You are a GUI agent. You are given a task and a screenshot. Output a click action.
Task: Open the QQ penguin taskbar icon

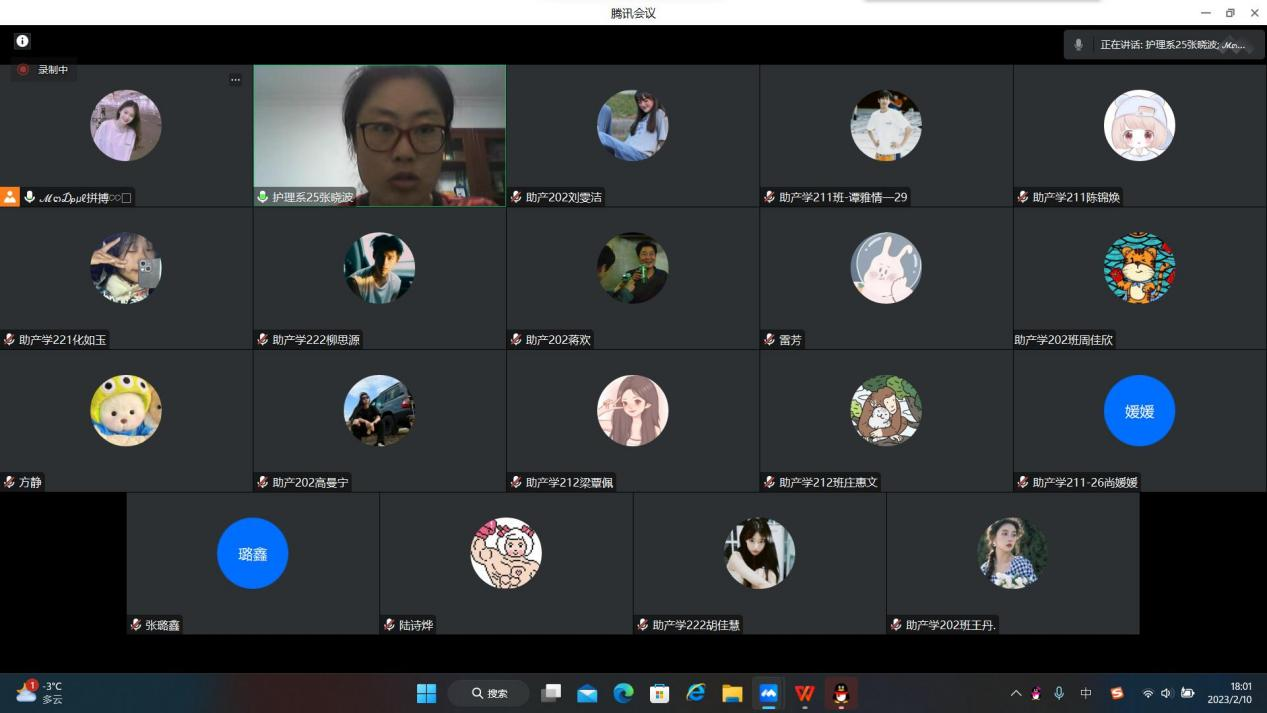pos(841,693)
